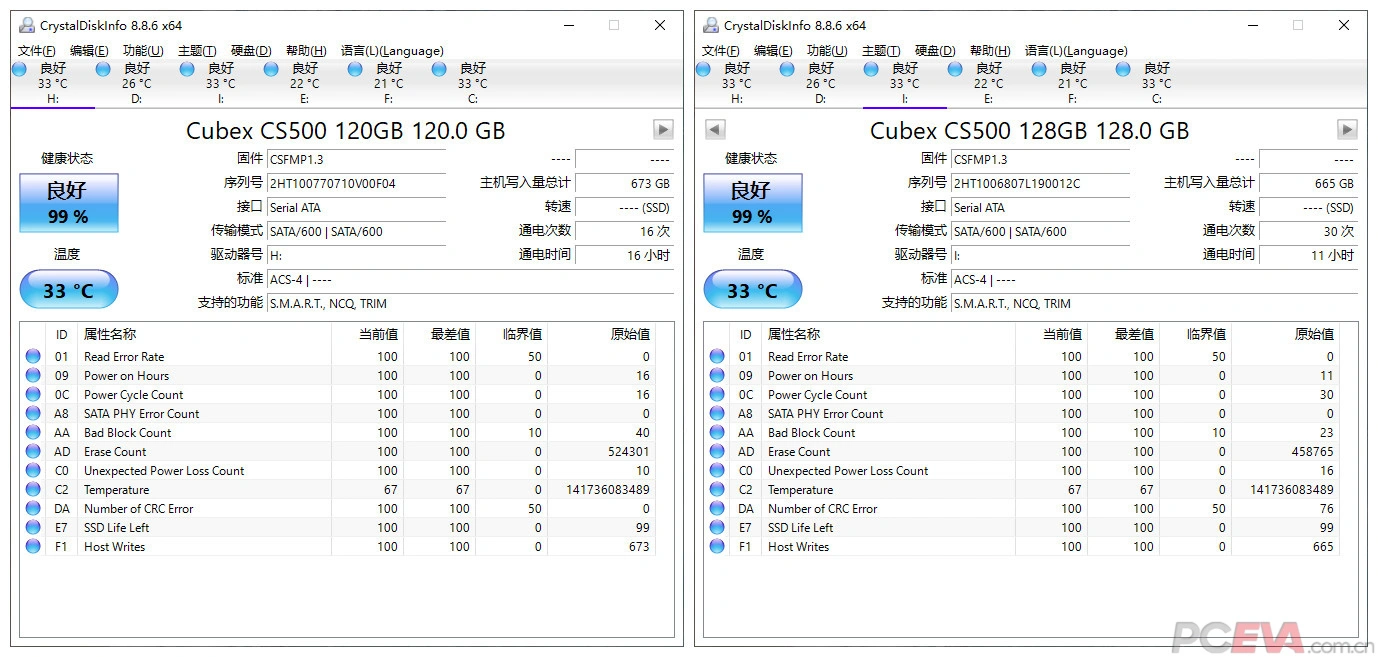Click firmware field CSFMP1.3 in left window

pyautogui.click(x=356, y=159)
